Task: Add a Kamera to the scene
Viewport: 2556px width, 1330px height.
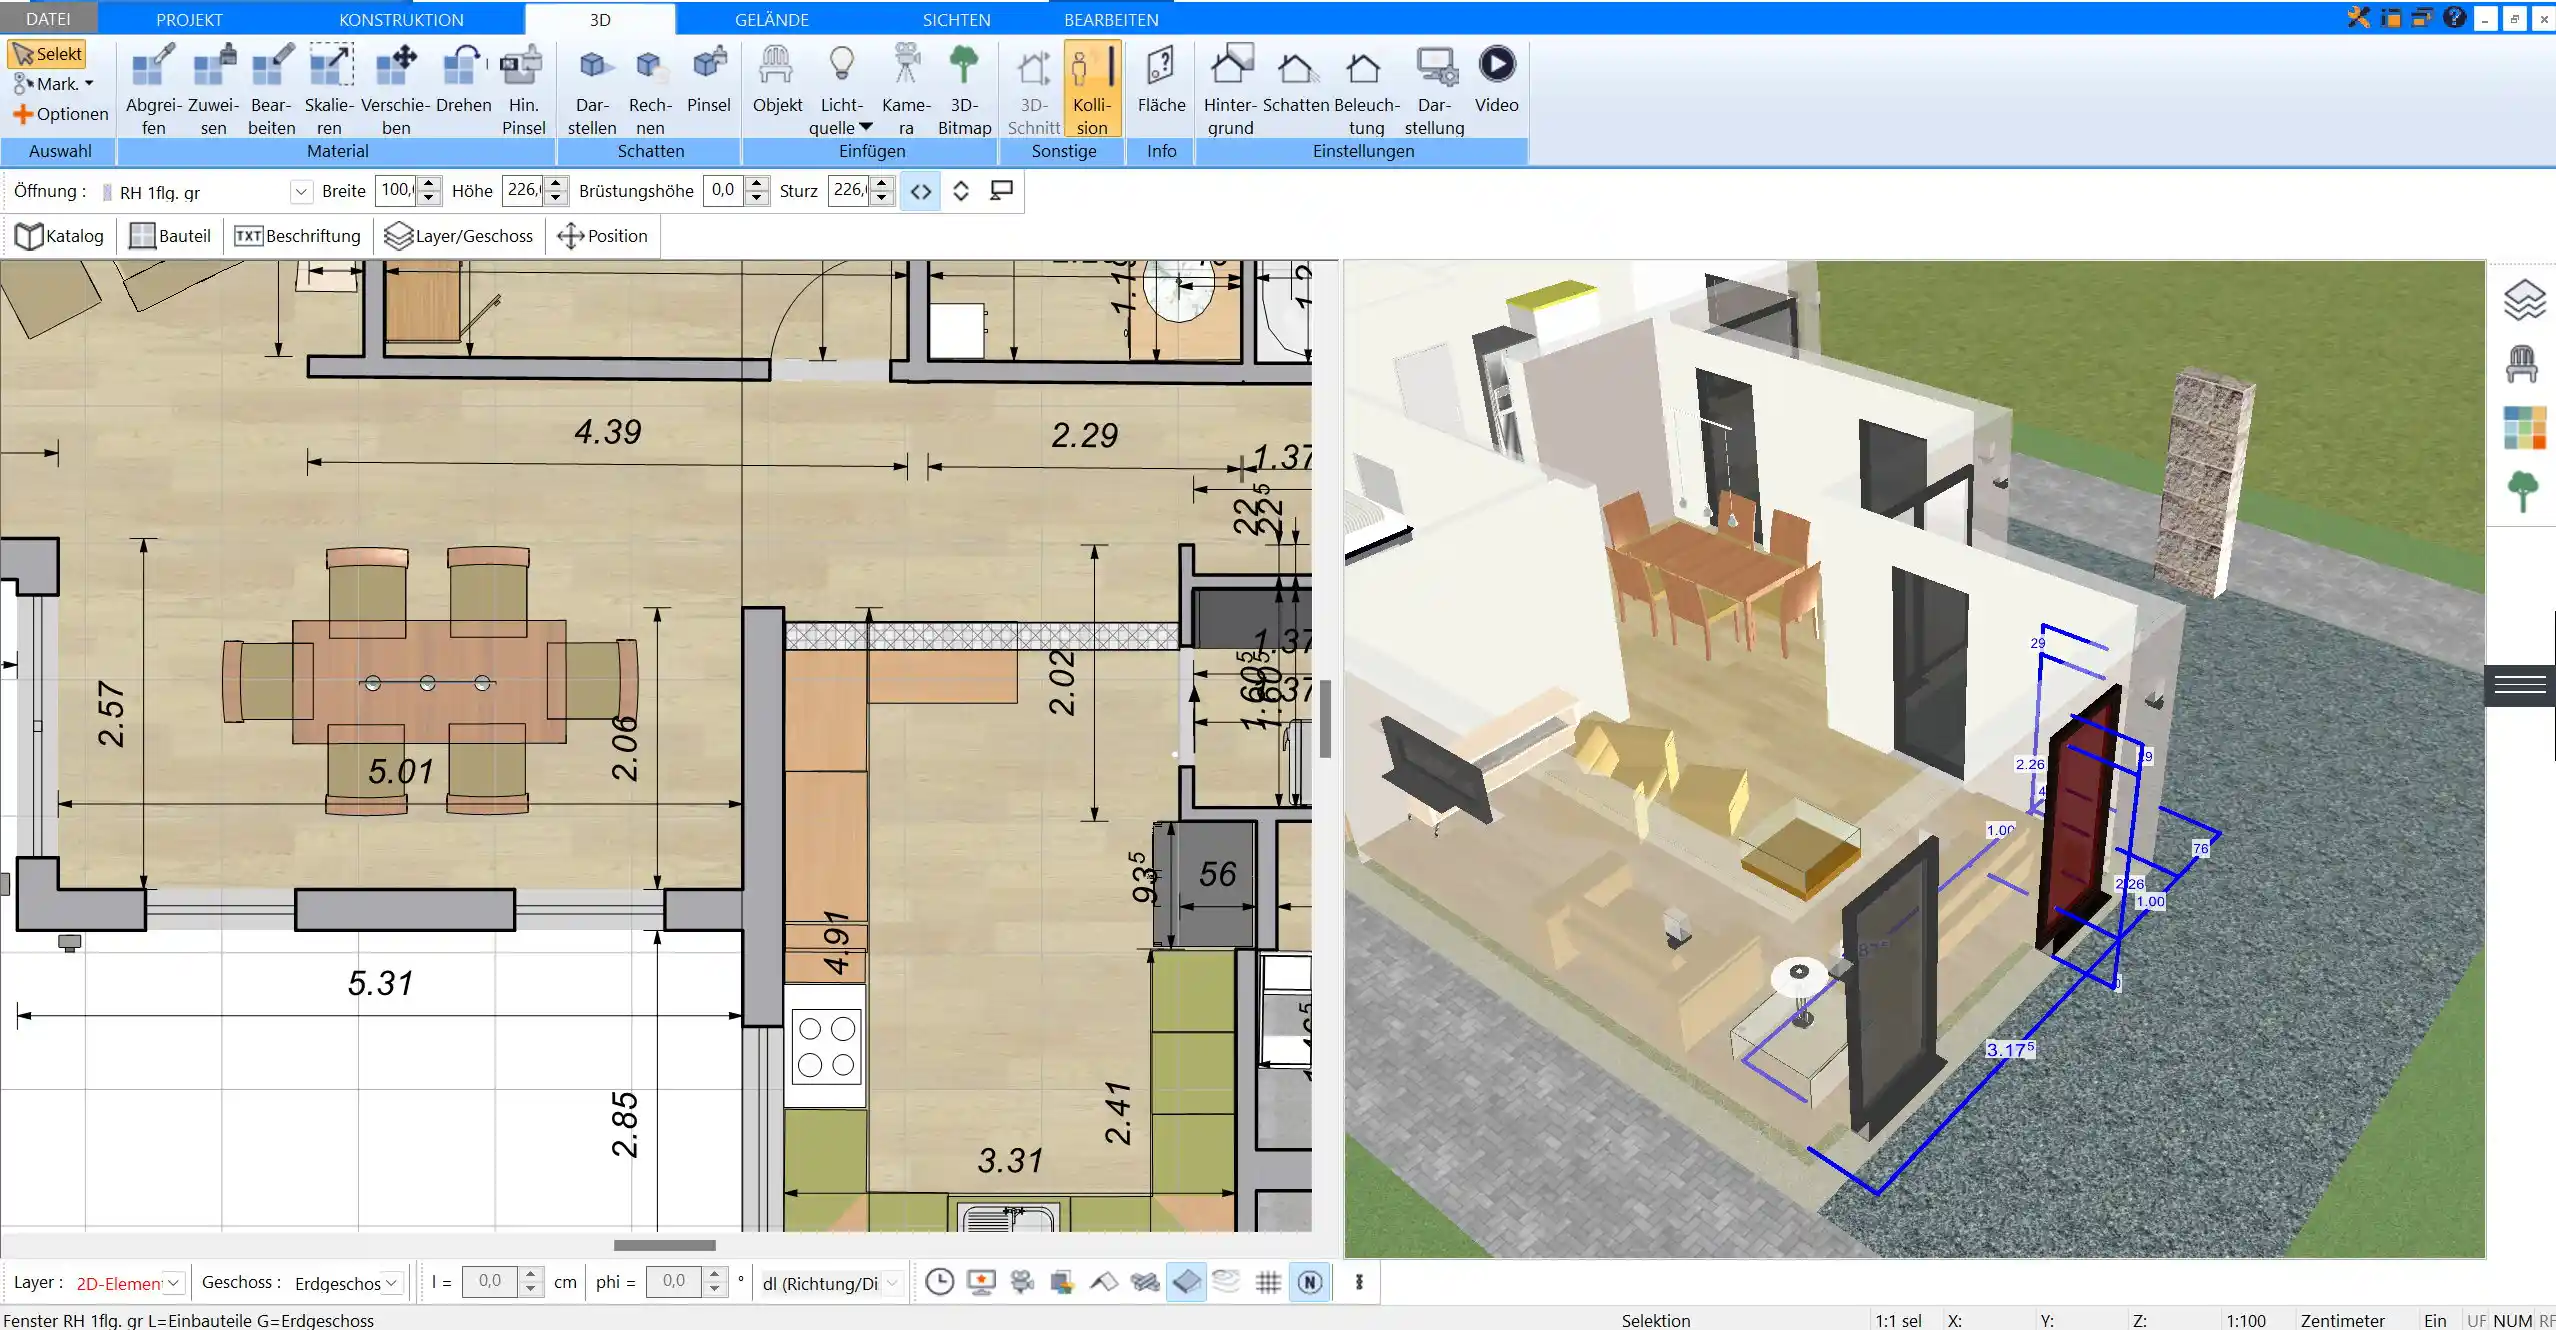Action: tap(906, 90)
